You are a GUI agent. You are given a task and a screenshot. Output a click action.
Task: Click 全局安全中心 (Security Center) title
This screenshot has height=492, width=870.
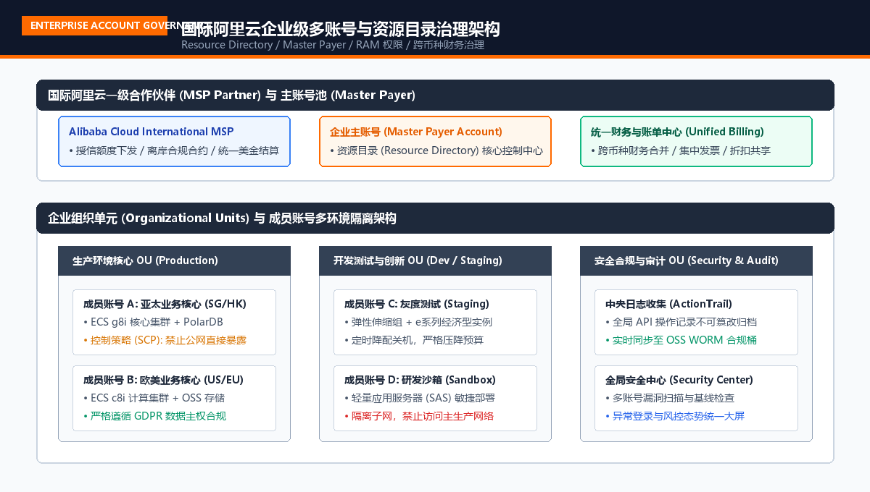[679, 380]
